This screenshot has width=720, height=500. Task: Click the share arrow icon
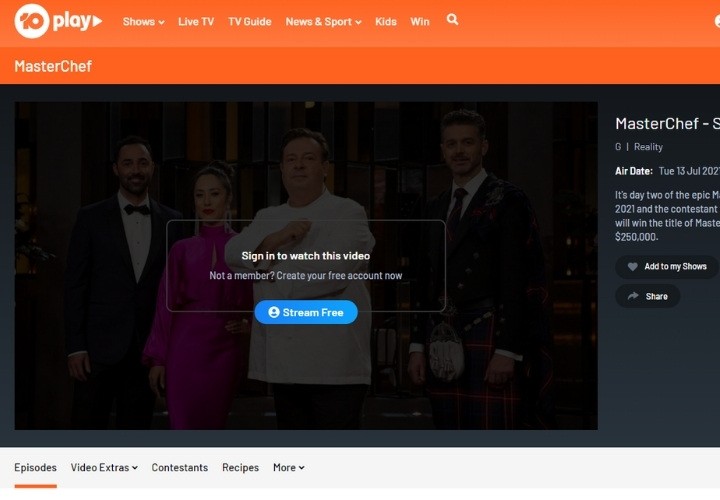(x=632, y=296)
